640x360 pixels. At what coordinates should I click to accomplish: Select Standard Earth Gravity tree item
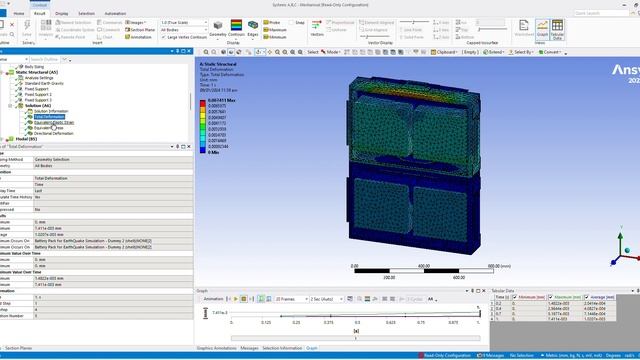(44, 83)
